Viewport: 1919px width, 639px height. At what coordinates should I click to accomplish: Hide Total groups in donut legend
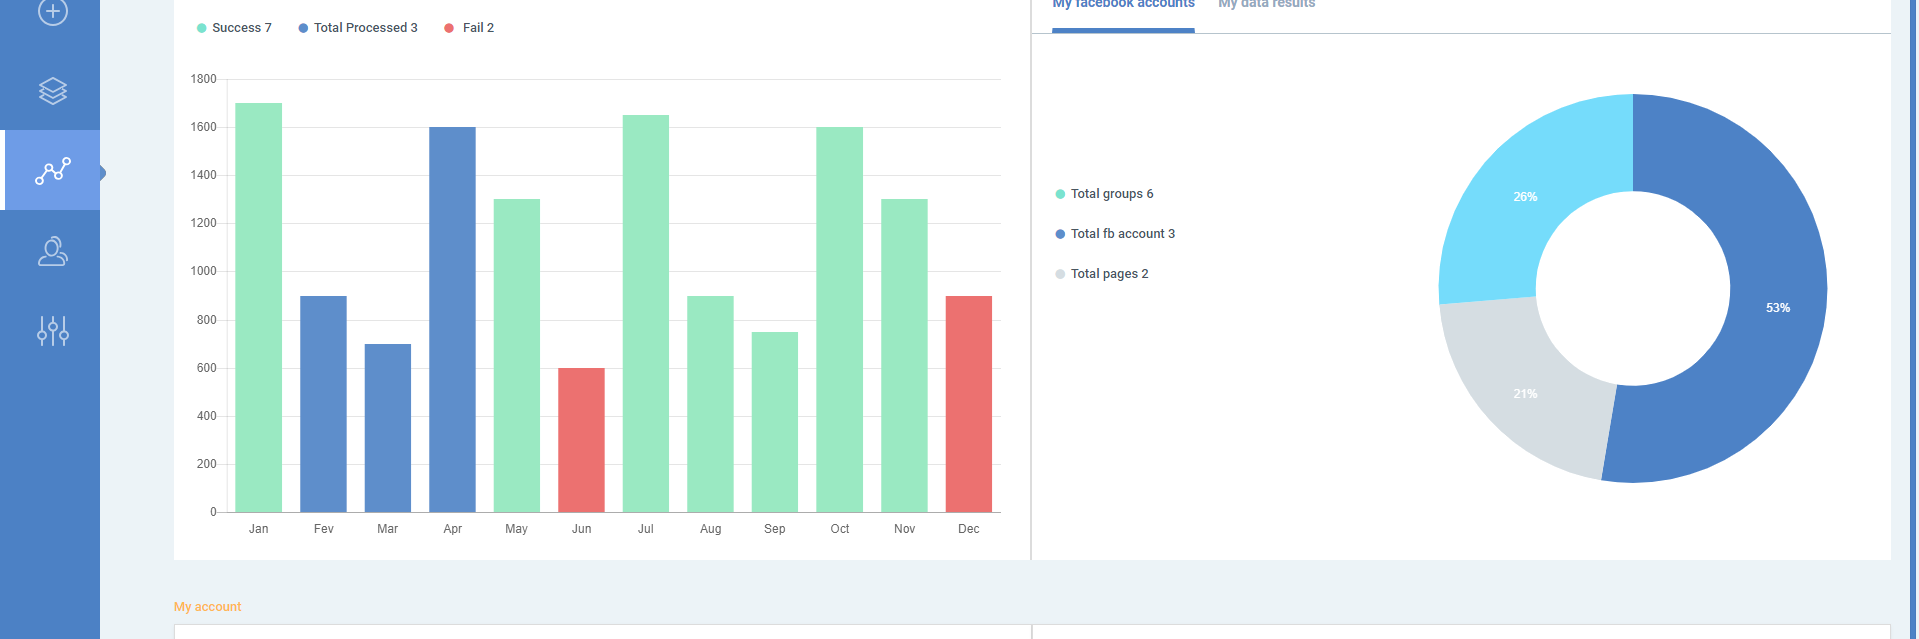point(1104,194)
